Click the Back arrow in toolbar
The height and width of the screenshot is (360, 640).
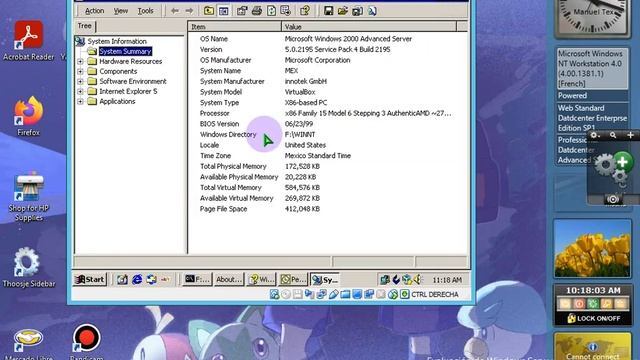tap(175, 11)
